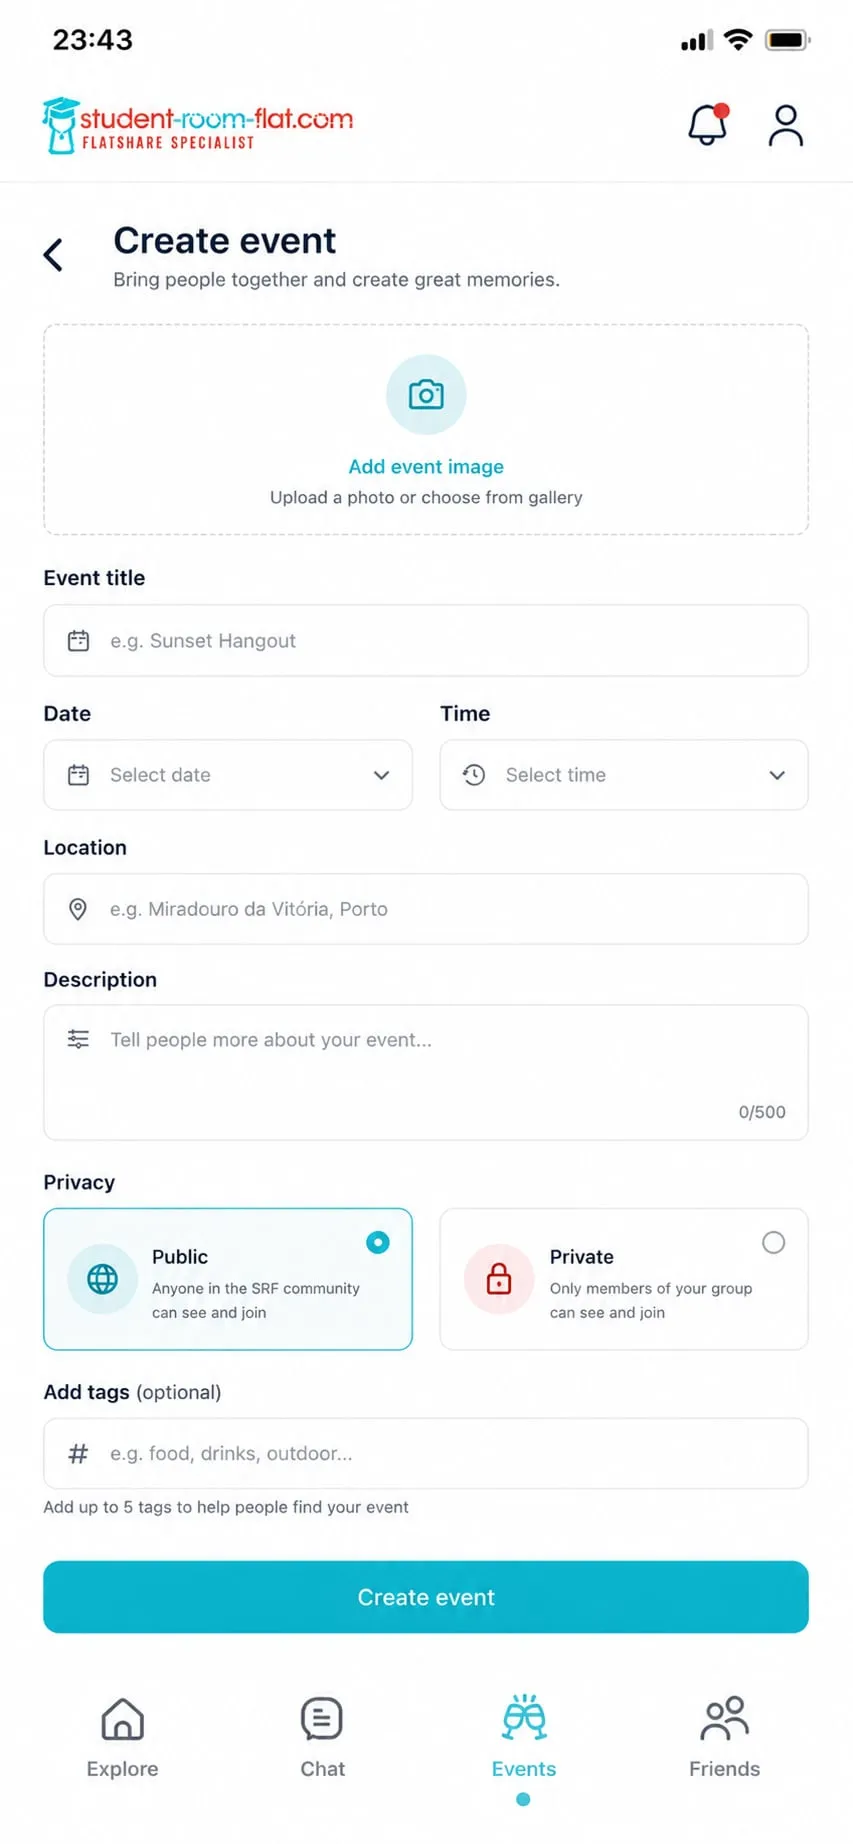This screenshot has width=853, height=1844.
Task: Click the red lock icon in Private card
Action: [499, 1279]
